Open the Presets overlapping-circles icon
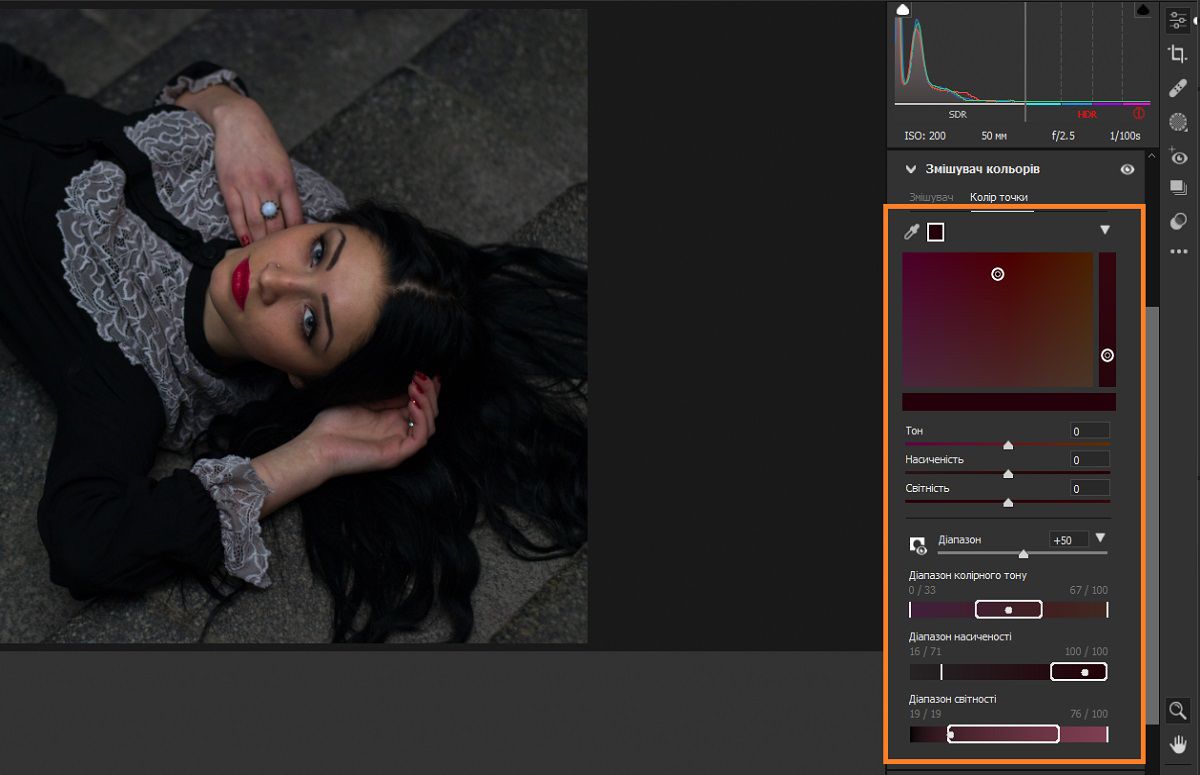1200x775 pixels. [1178, 221]
